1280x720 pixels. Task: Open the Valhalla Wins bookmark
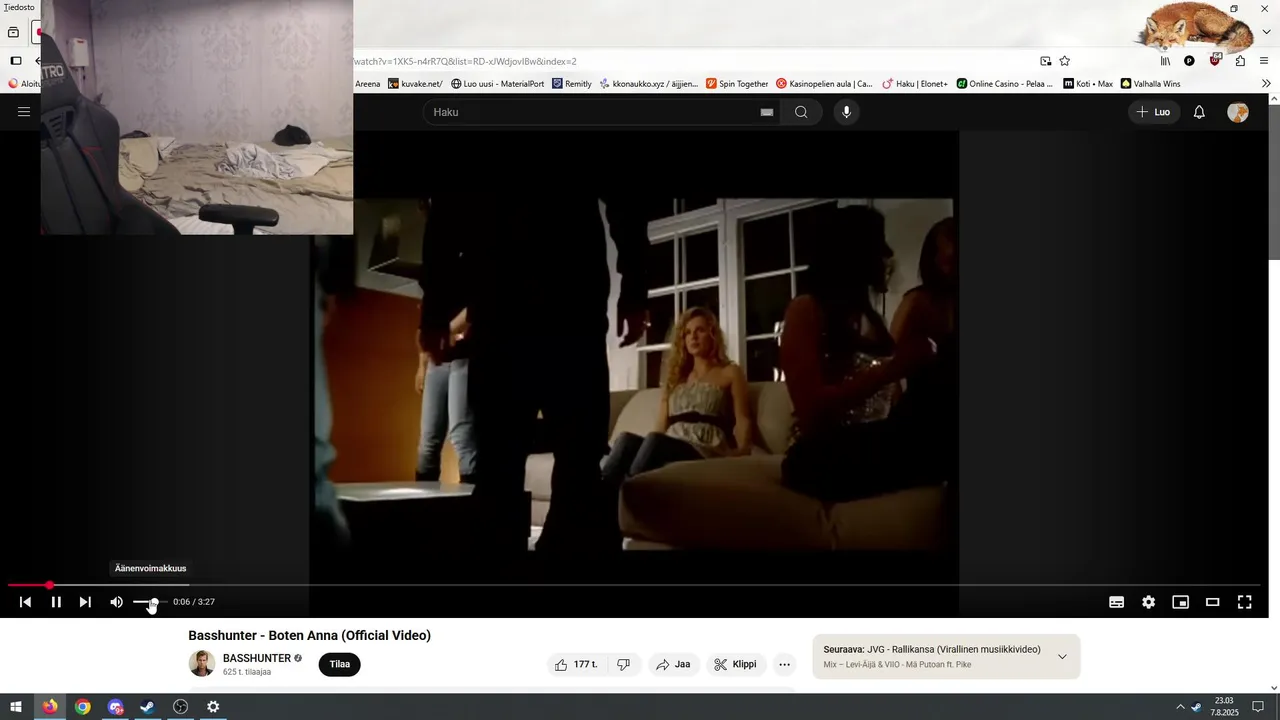[x=1151, y=84]
